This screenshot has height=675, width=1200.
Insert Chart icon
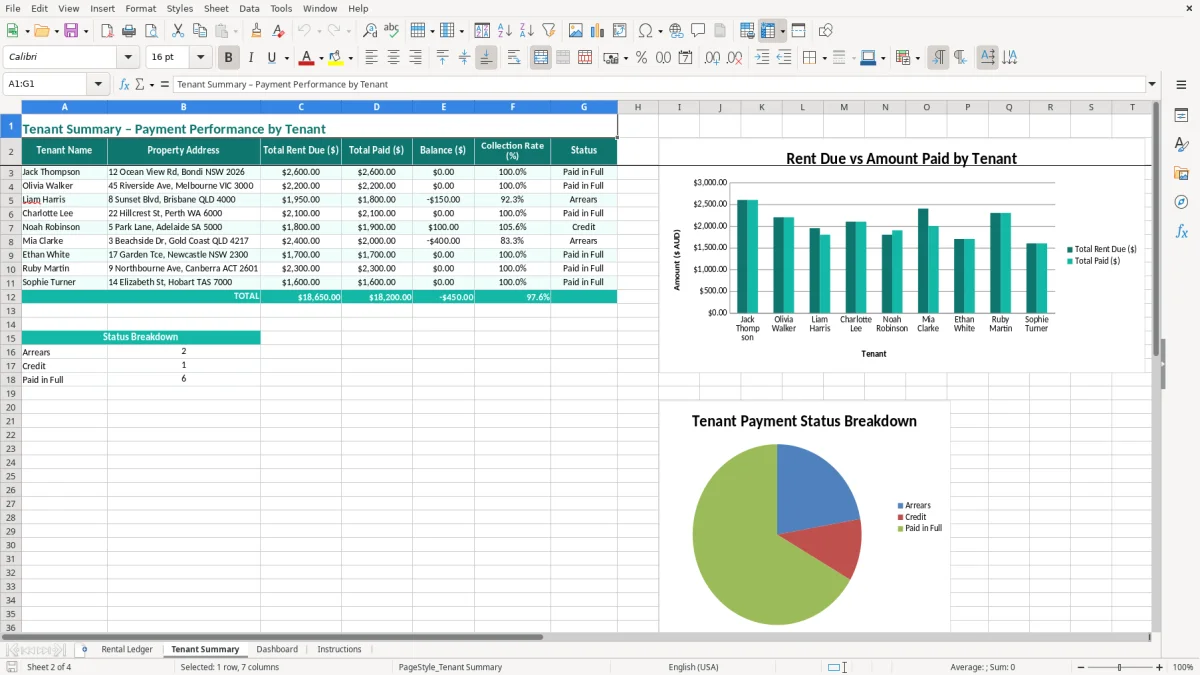(x=598, y=31)
